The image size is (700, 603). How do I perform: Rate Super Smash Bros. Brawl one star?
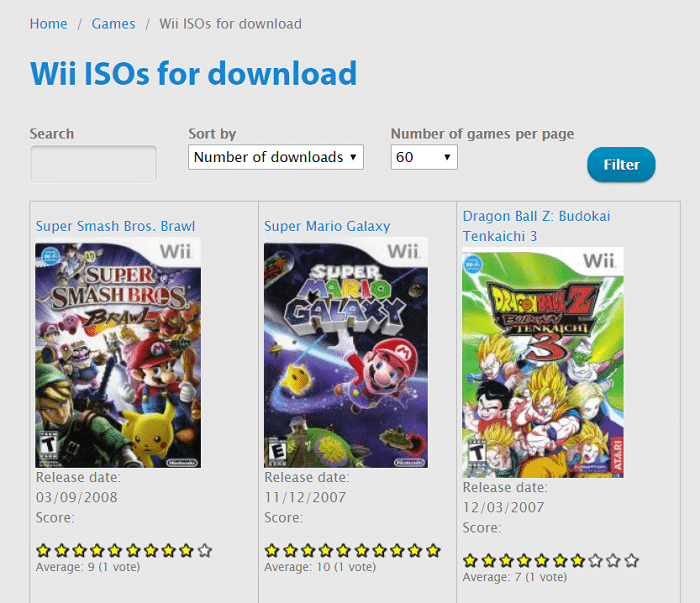pos(44,551)
